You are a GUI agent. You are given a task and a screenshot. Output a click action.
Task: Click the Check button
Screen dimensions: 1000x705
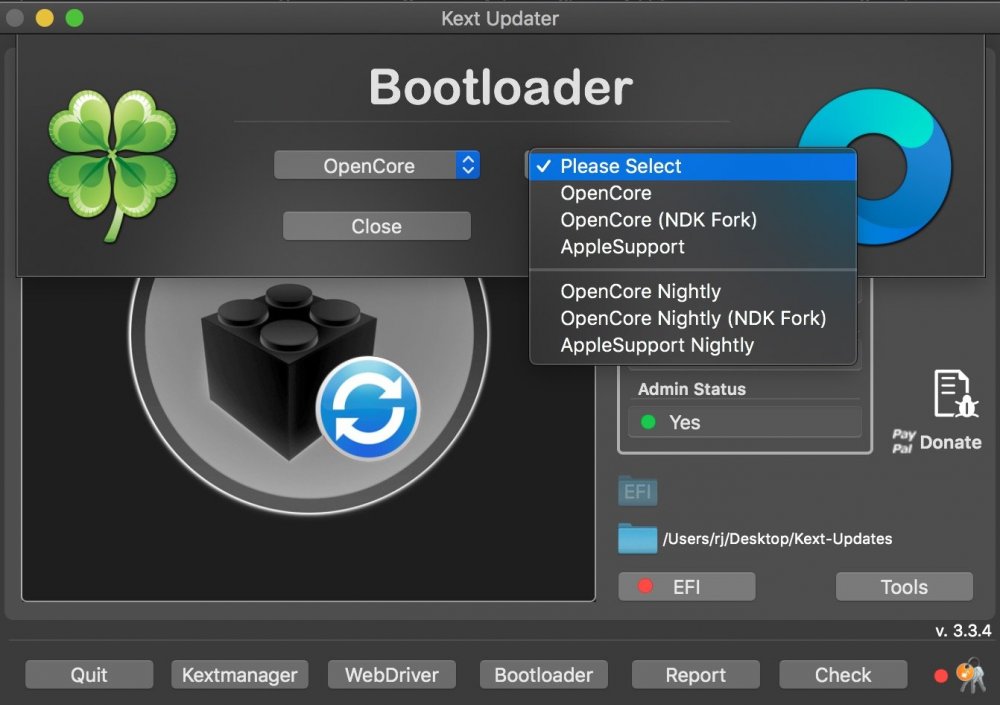pyautogui.click(x=842, y=674)
